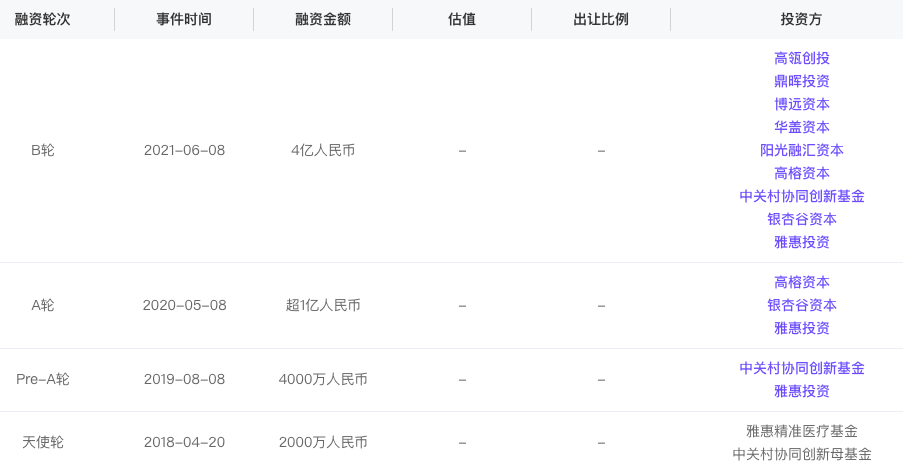The image size is (903, 474).
Task: Click the 鼎晖投资 investor link
Action: pyautogui.click(x=801, y=81)
